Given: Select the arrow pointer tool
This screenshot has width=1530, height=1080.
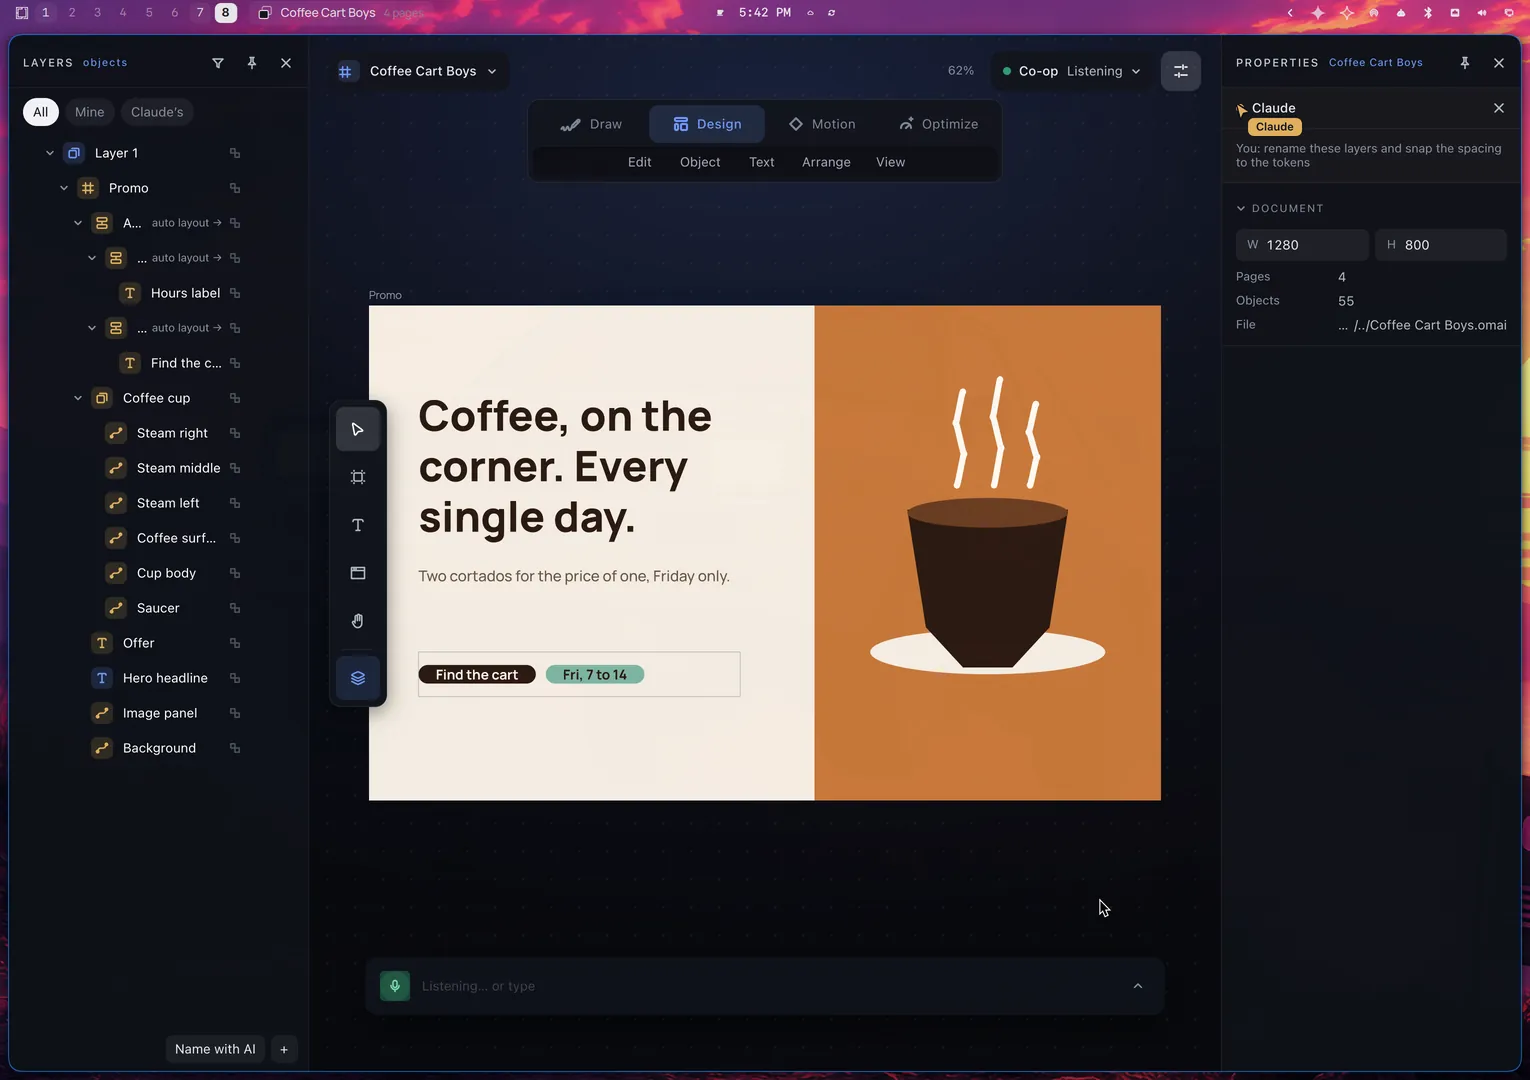Looking at the screenshot, I should [x=358, y=430].
